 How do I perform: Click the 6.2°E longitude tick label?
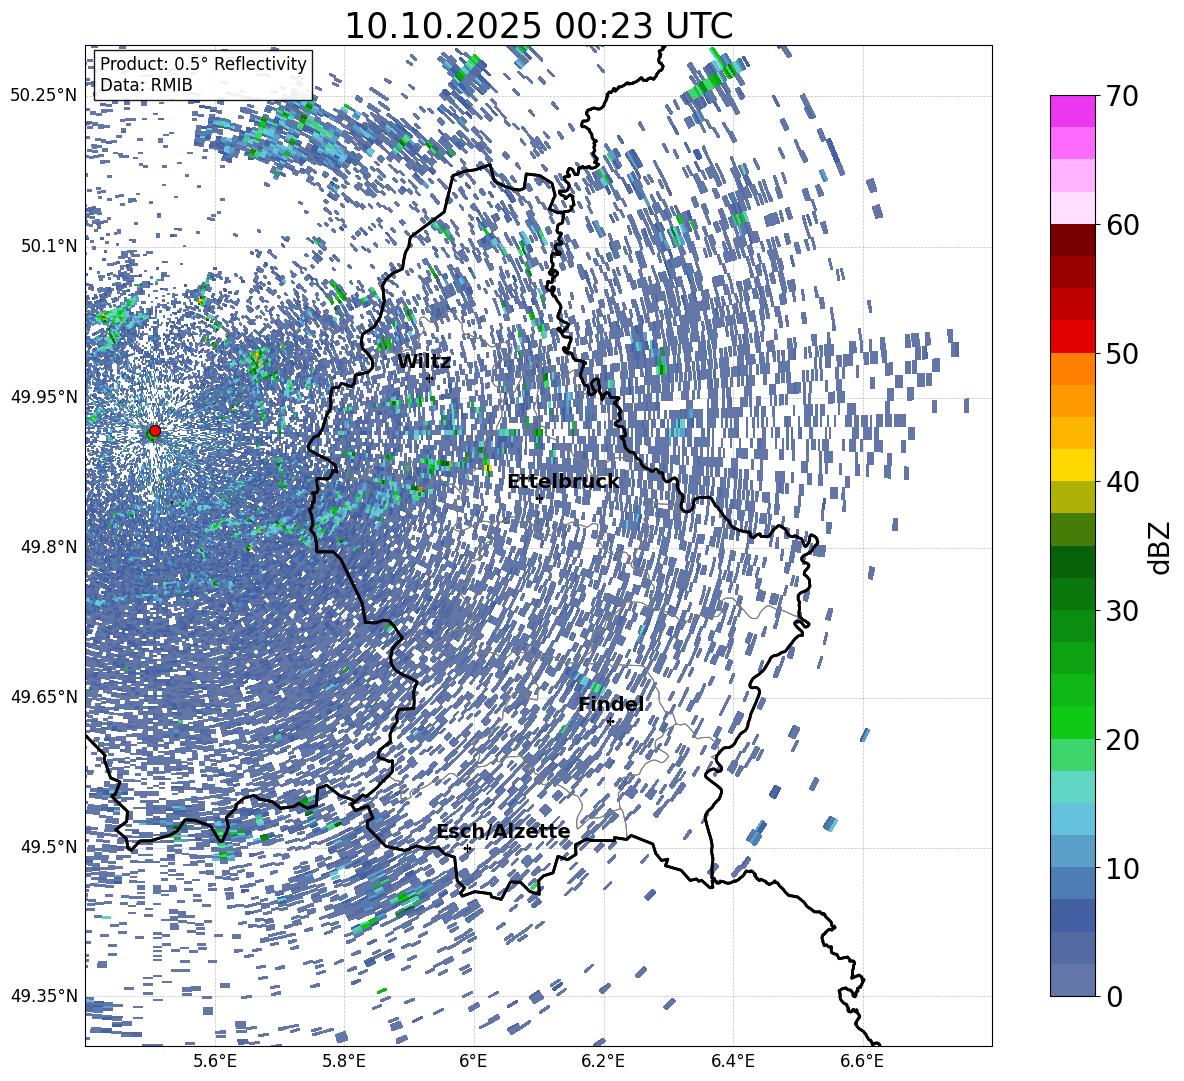pos(603,1061)
